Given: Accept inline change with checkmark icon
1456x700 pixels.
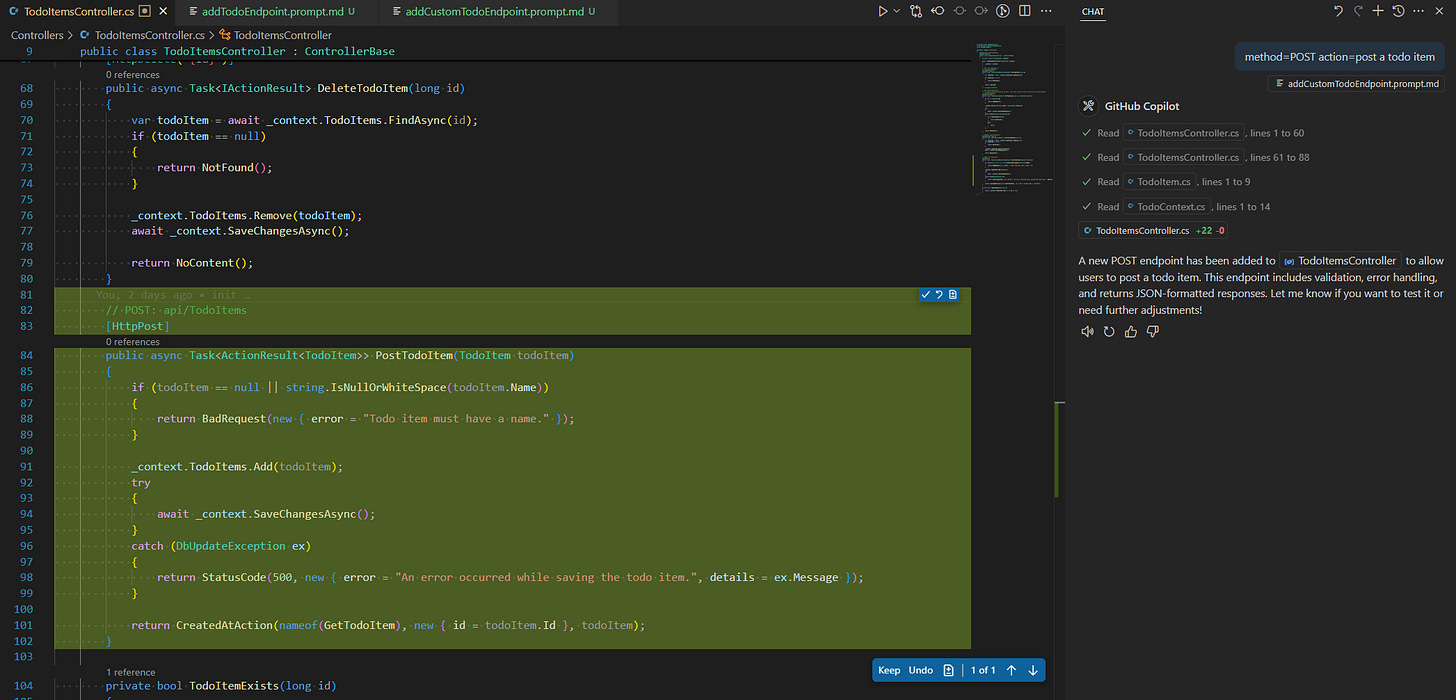Looking at the screenshot, I should pyautogui.click(x=926, y=294).
